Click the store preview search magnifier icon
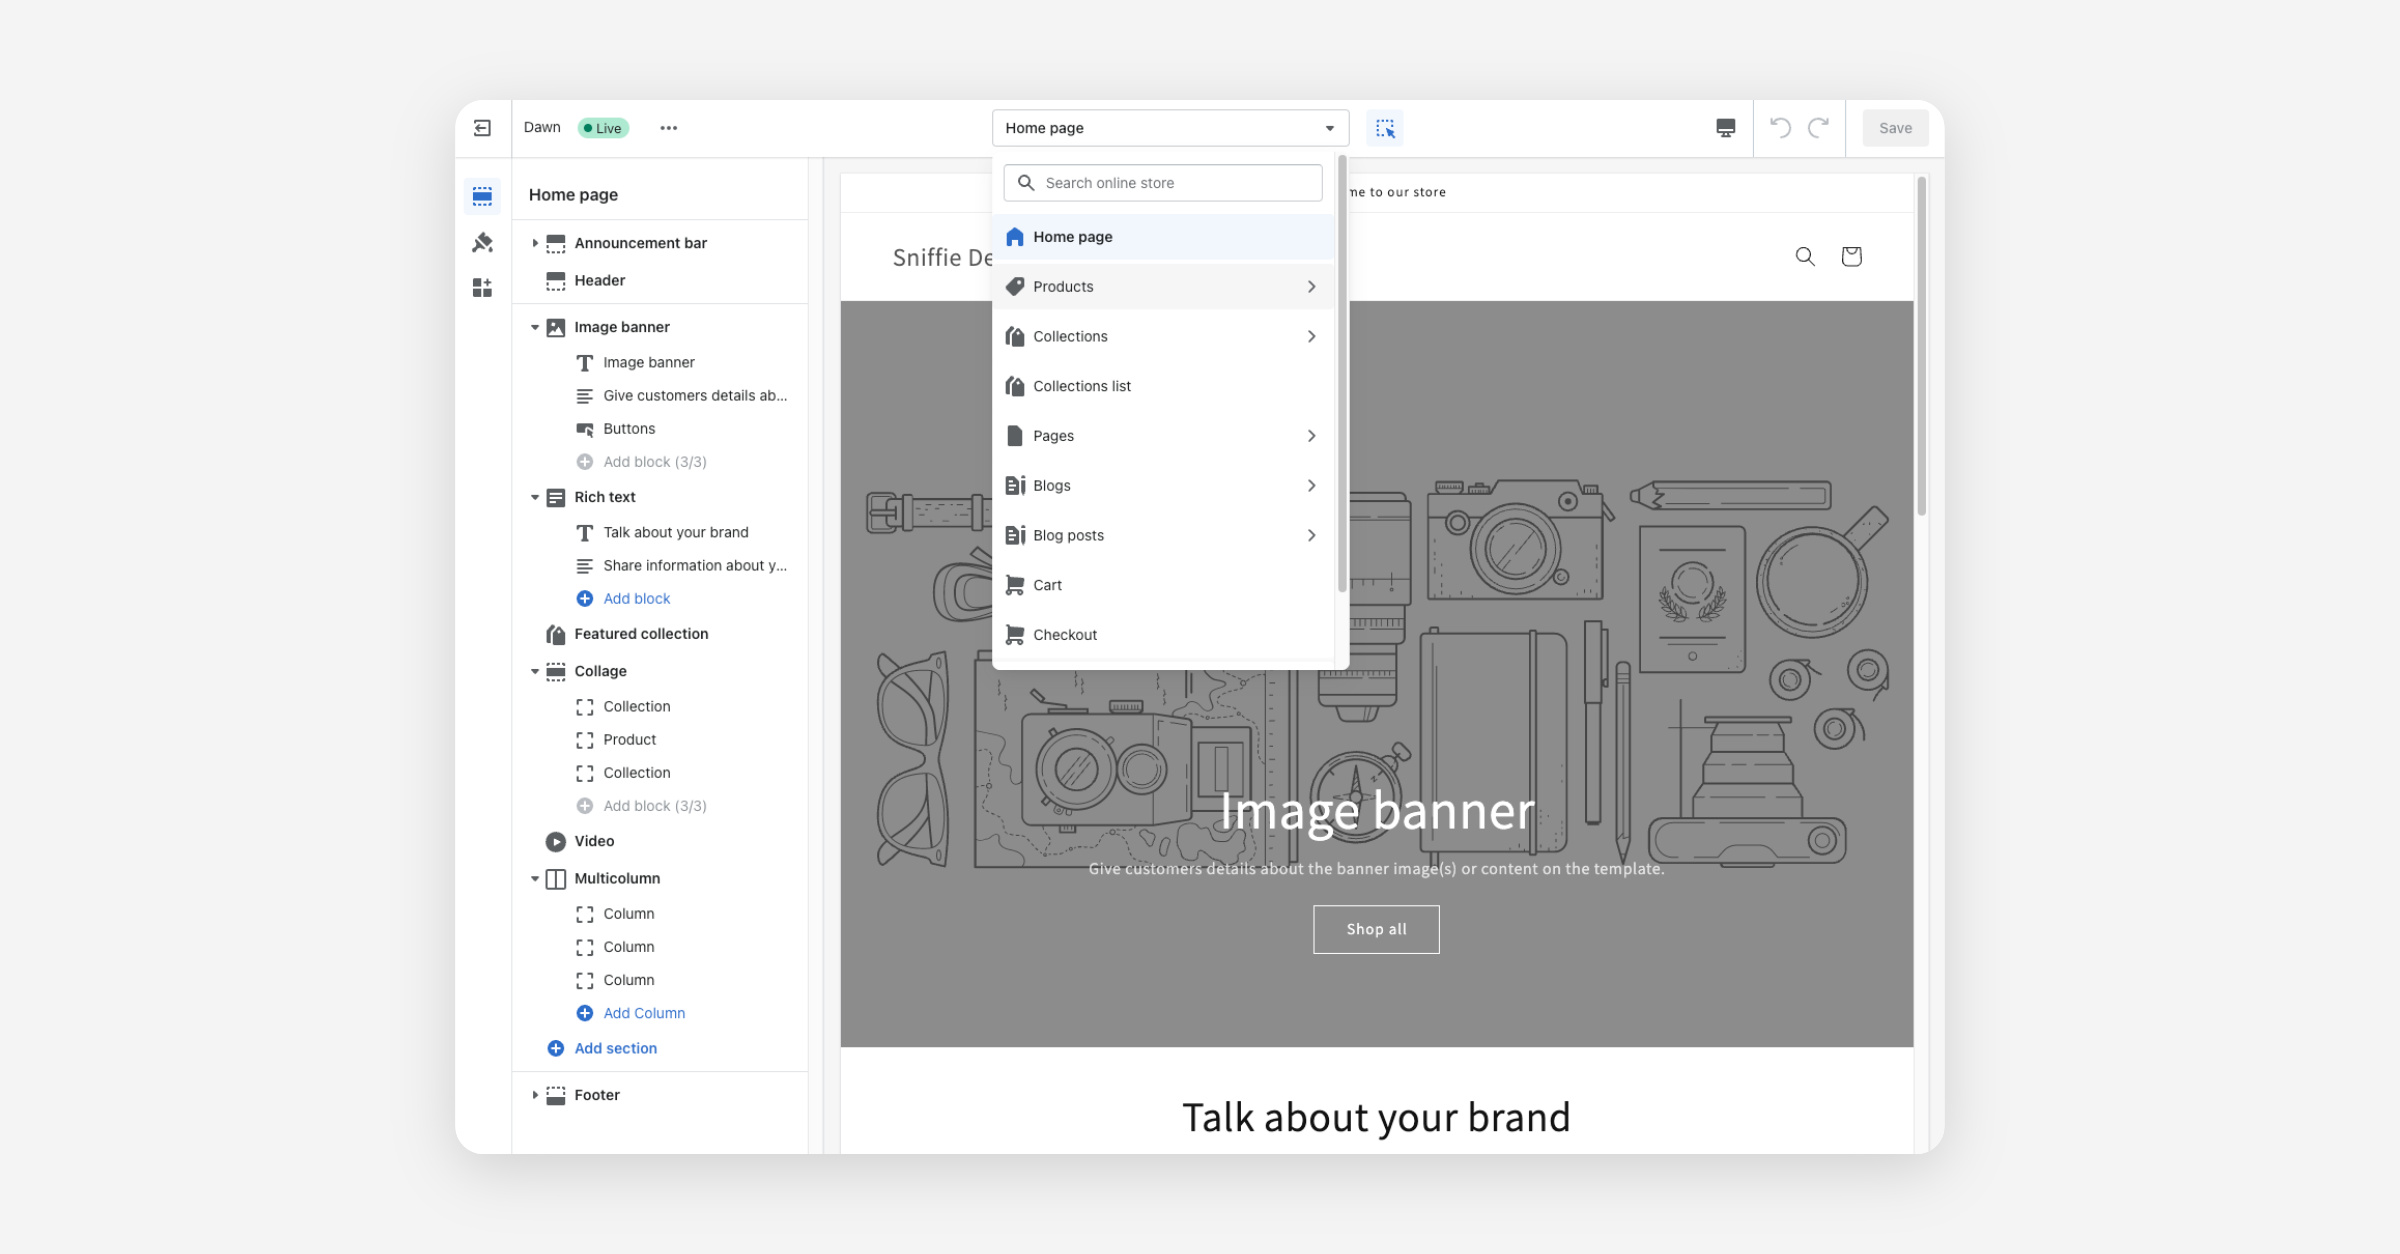Screen dimensions: 2400x1254 pyautogui.click(x=1805, y=256)
